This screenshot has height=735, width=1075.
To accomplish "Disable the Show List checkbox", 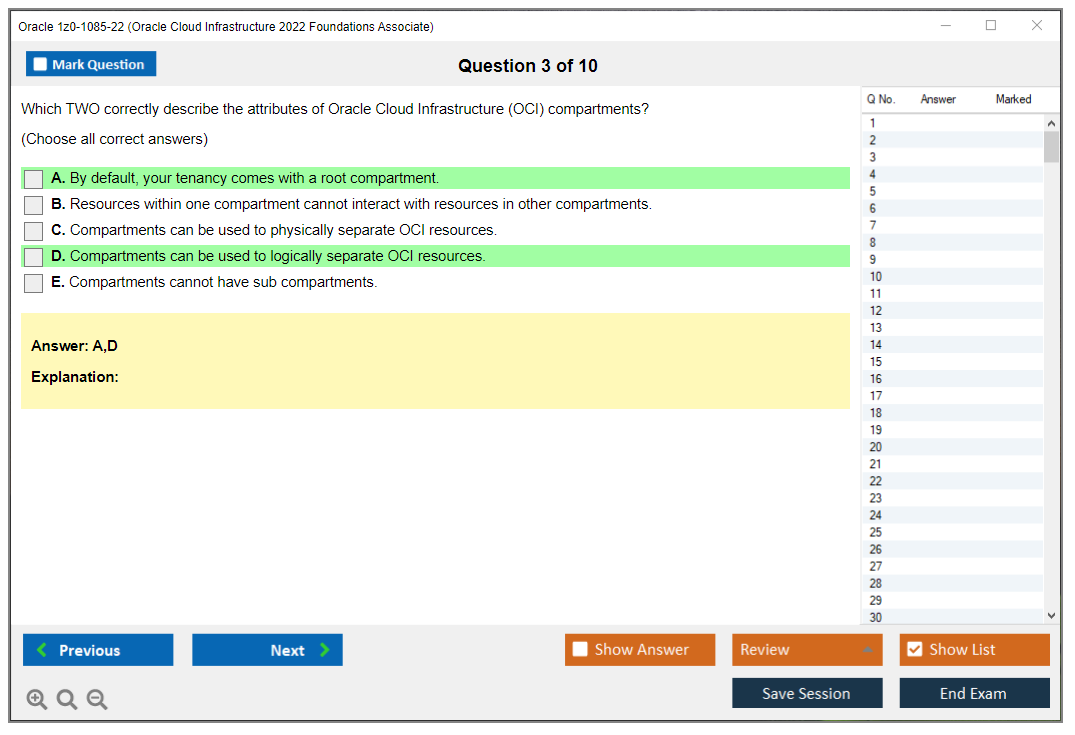I will click(x=914, y=649).
